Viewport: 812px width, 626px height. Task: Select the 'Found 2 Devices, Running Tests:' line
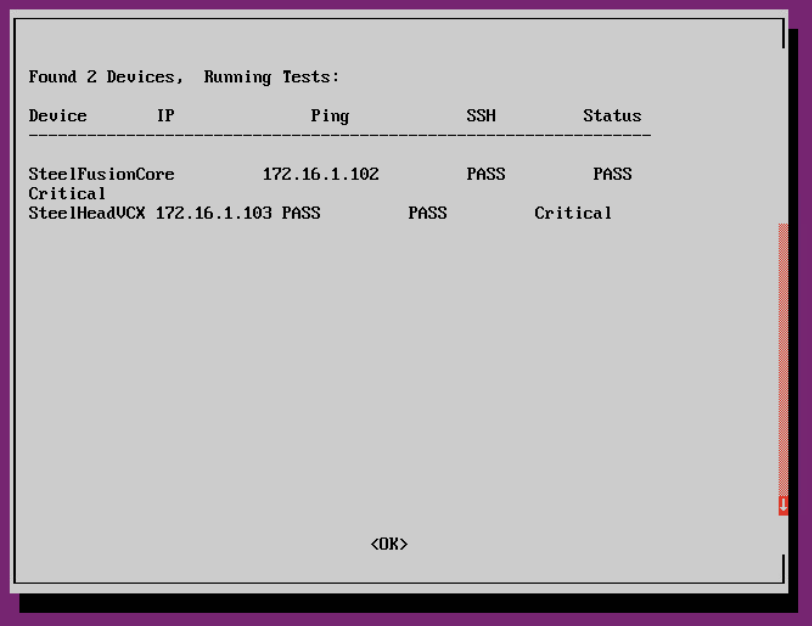tap(184, 77)
